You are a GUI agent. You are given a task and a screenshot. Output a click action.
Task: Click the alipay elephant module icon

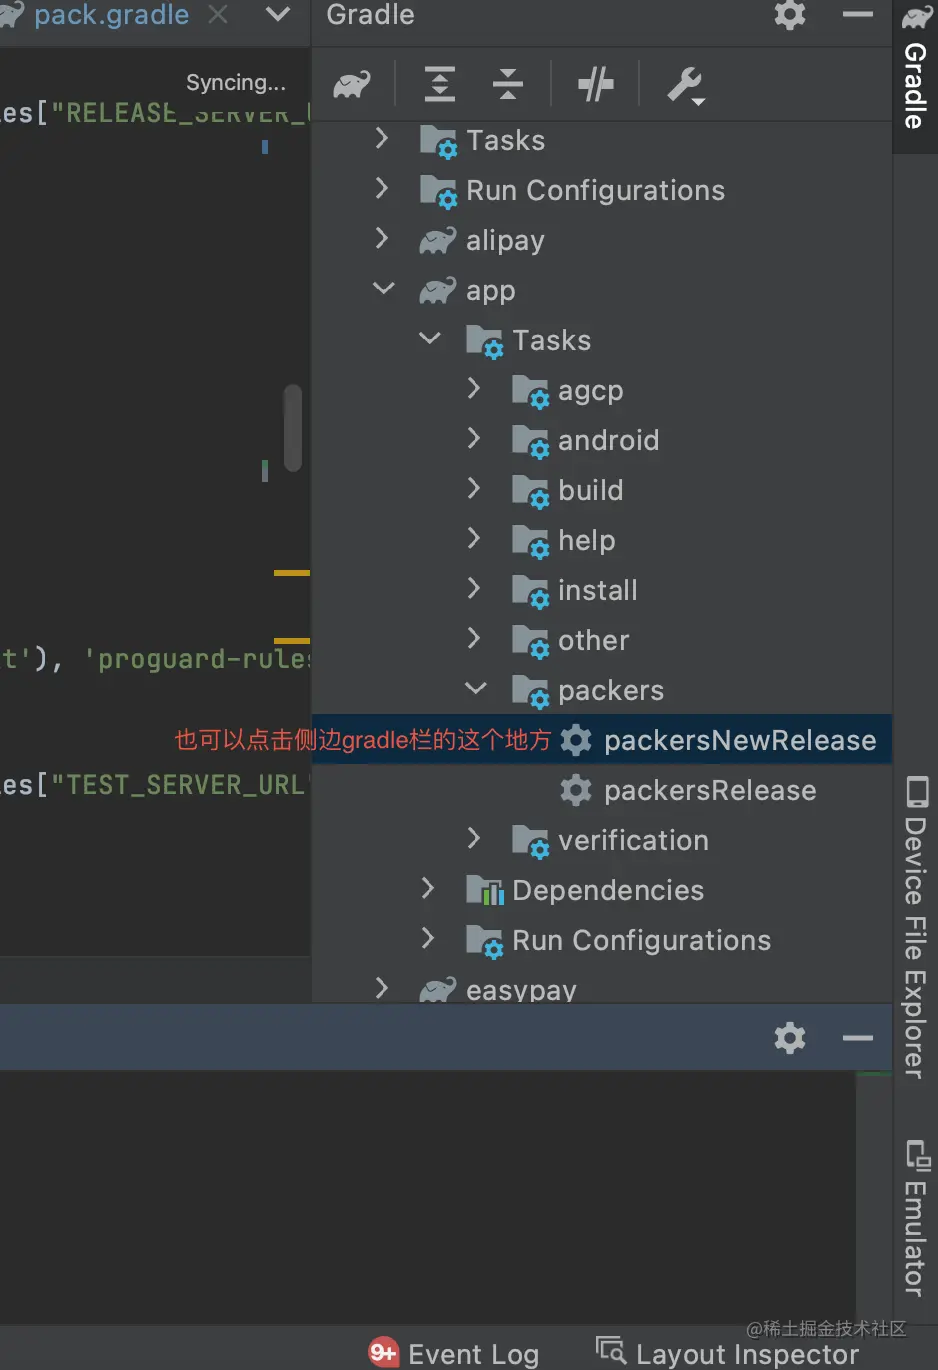point(438,241)
